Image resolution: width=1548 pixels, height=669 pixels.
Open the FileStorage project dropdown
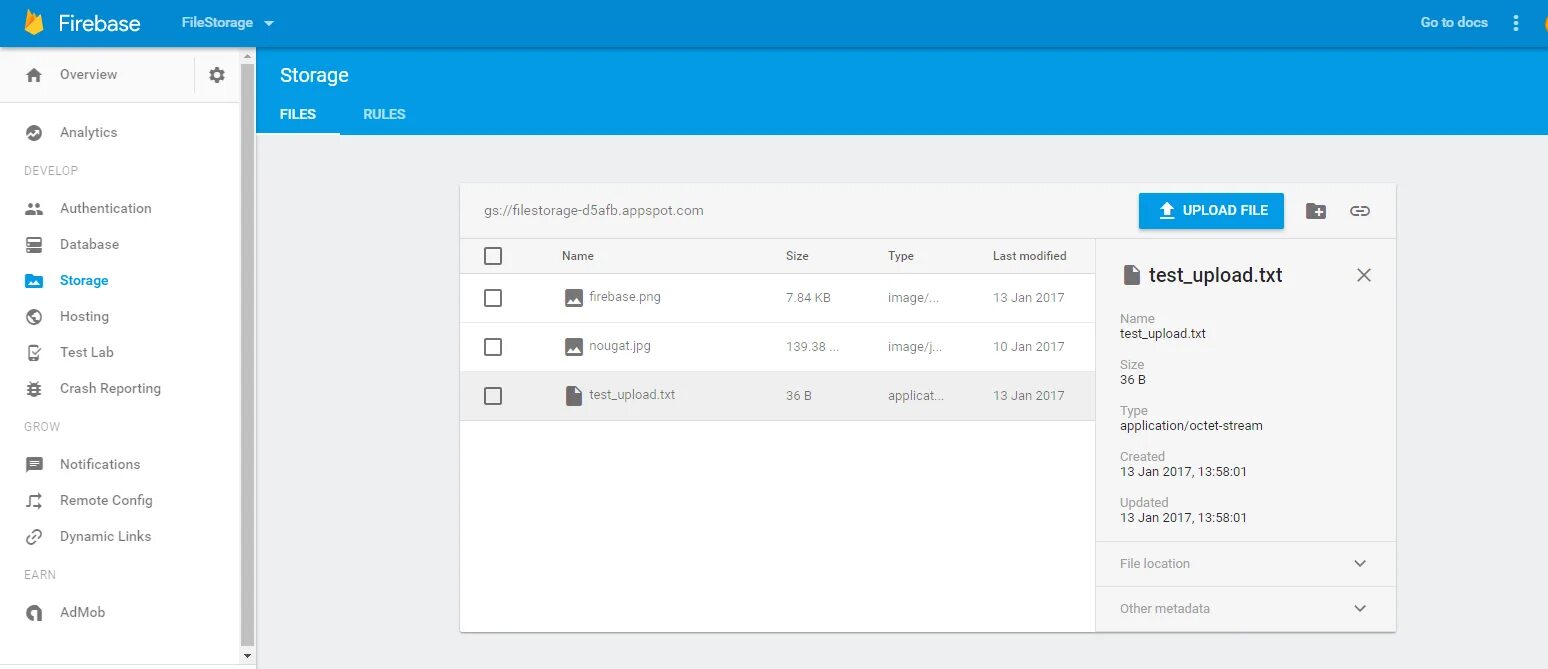coord(228,22)
